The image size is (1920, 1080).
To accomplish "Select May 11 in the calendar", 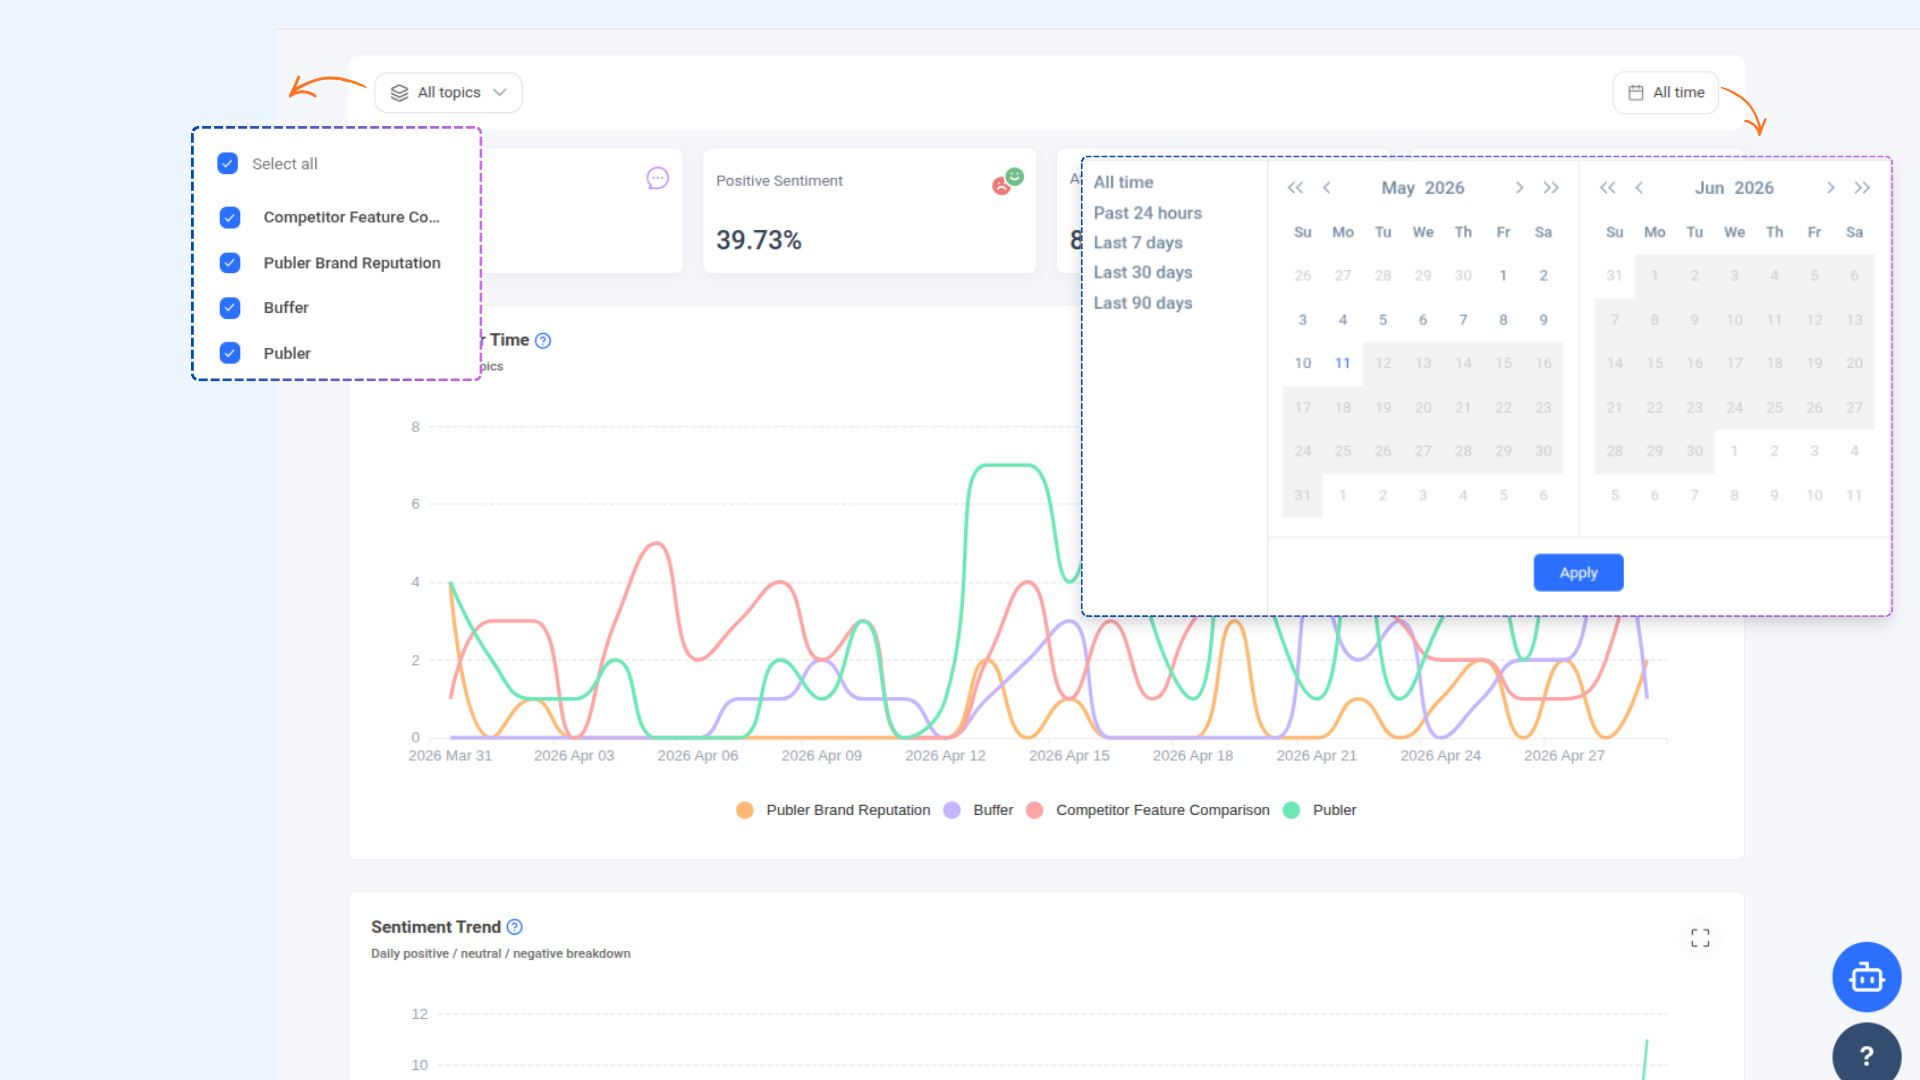I will click(x=1343, y=363).
